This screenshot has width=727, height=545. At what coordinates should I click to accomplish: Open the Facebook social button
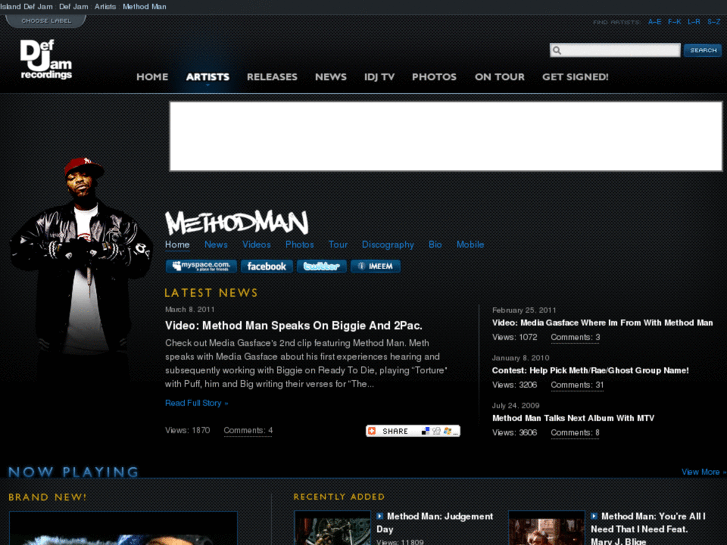tap(267, 266)
